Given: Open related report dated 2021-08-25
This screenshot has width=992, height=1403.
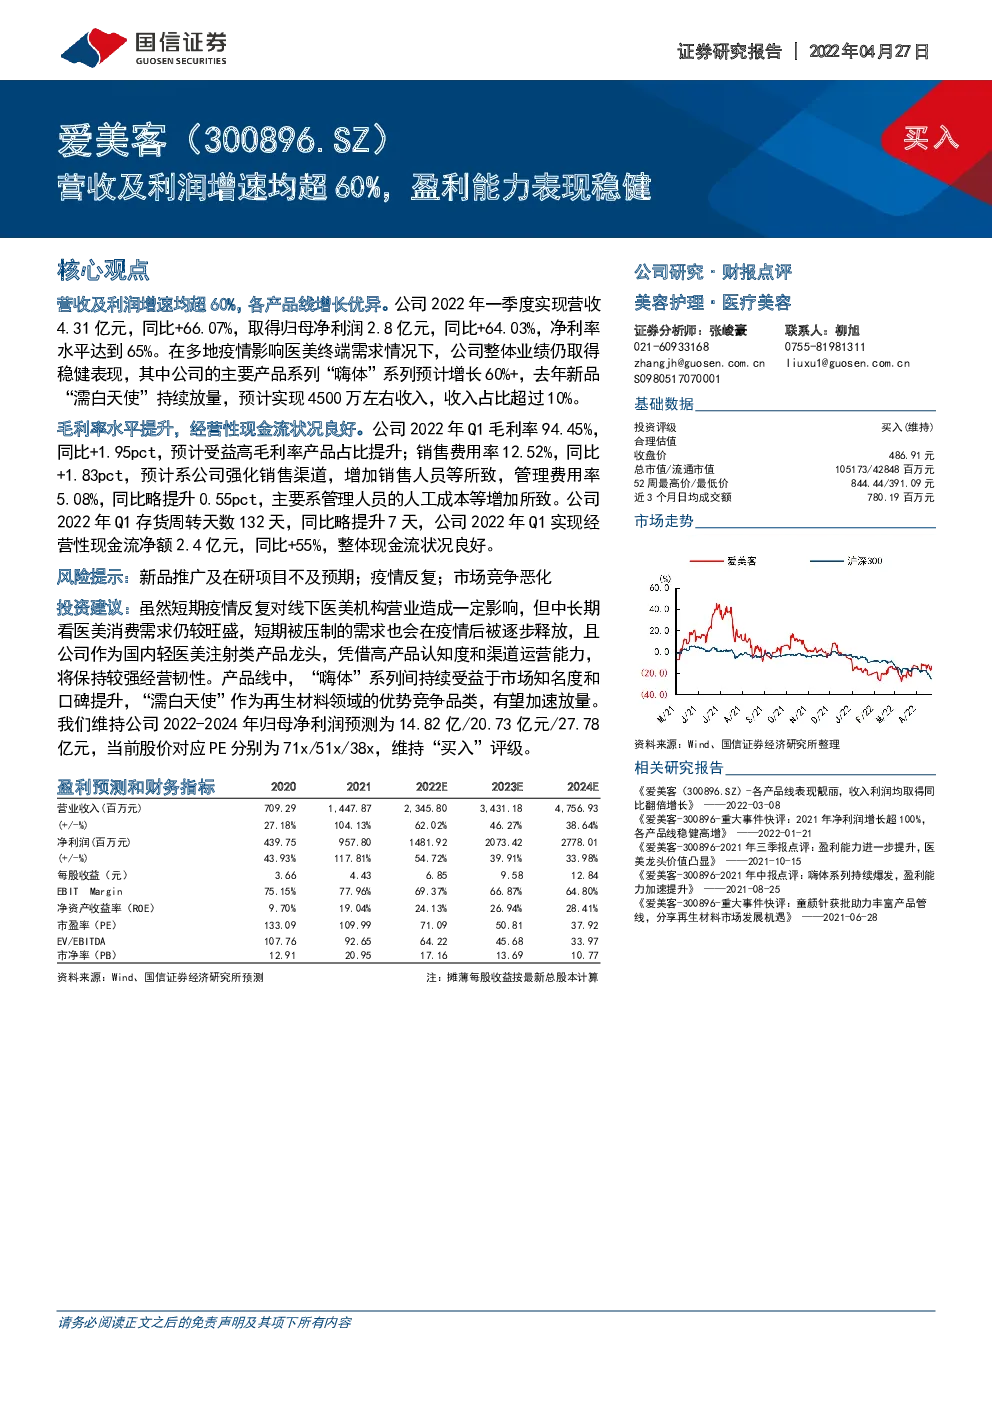Looking at the screenshot, I should 784,882.
